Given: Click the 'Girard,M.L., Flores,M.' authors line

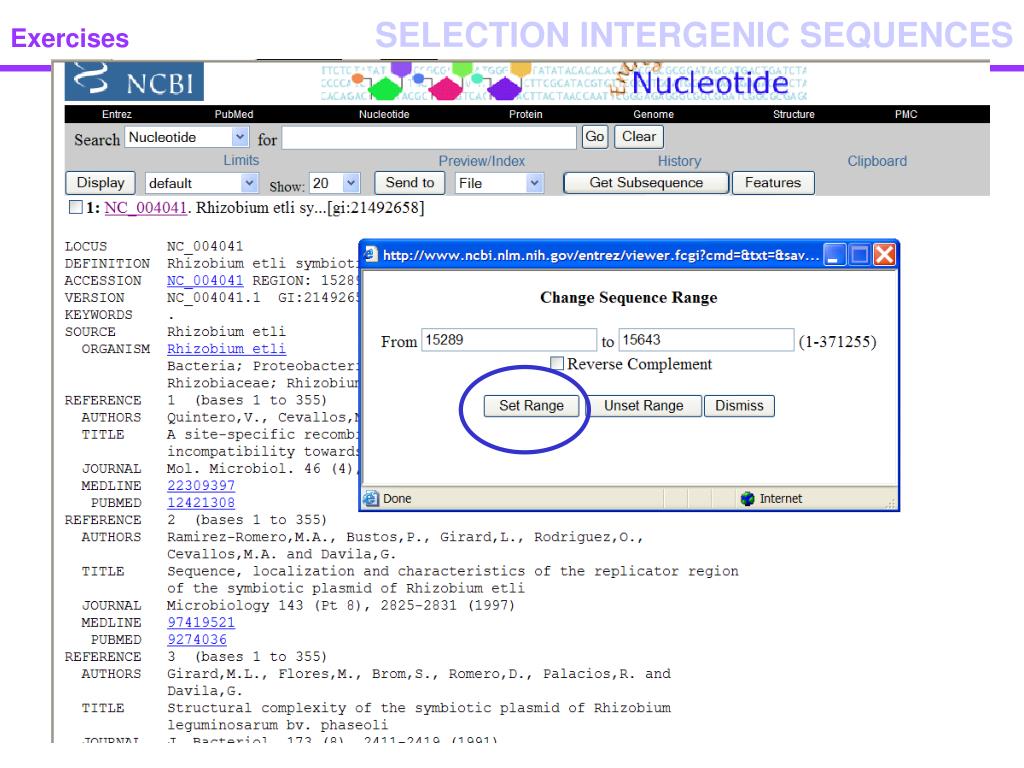Looking at the screenshot, I should [419, 674].
